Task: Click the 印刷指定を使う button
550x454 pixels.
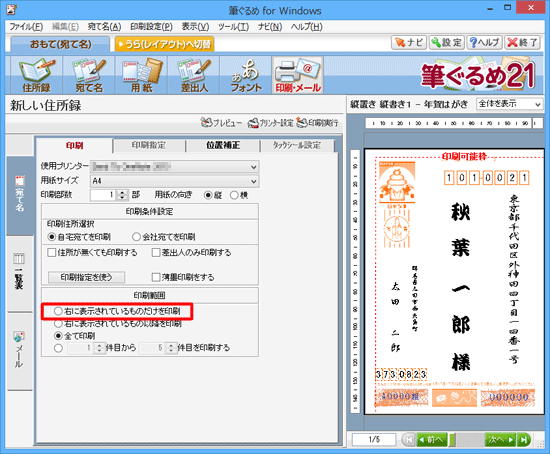Action: click(x=86, y=277)
